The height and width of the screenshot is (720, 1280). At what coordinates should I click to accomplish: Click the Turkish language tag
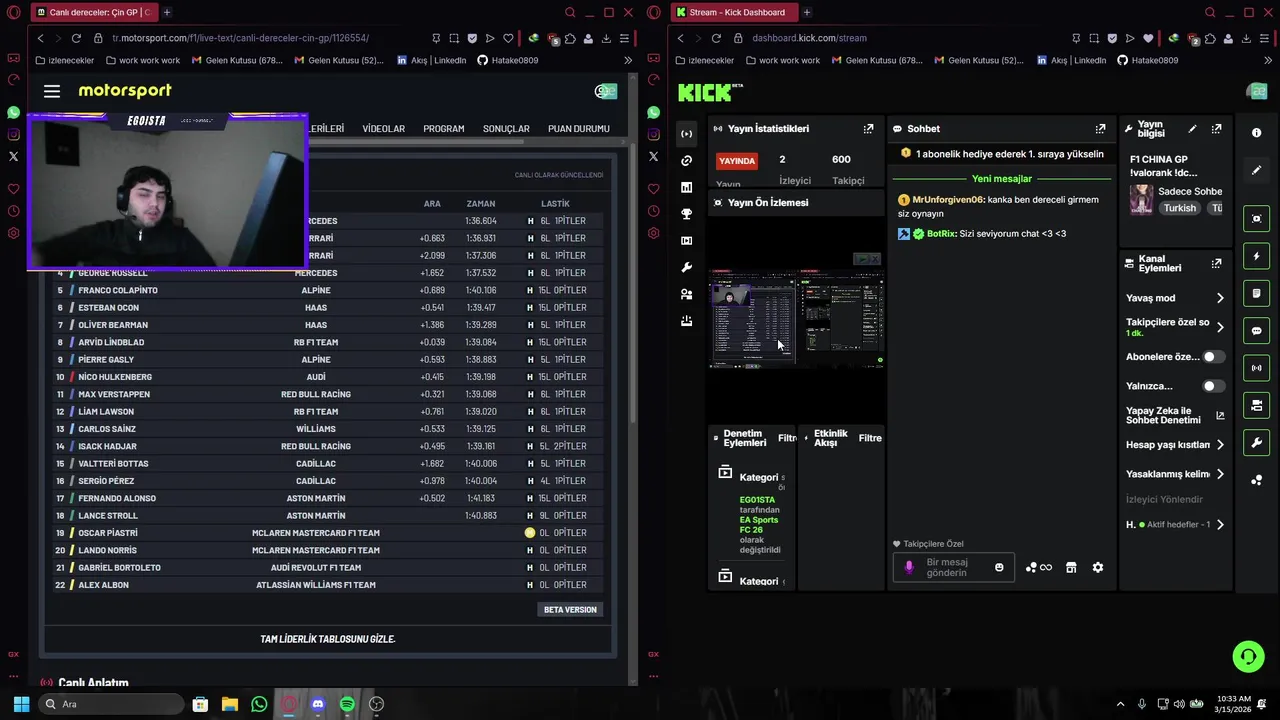pyautogui.click(x=1180, y=208)
